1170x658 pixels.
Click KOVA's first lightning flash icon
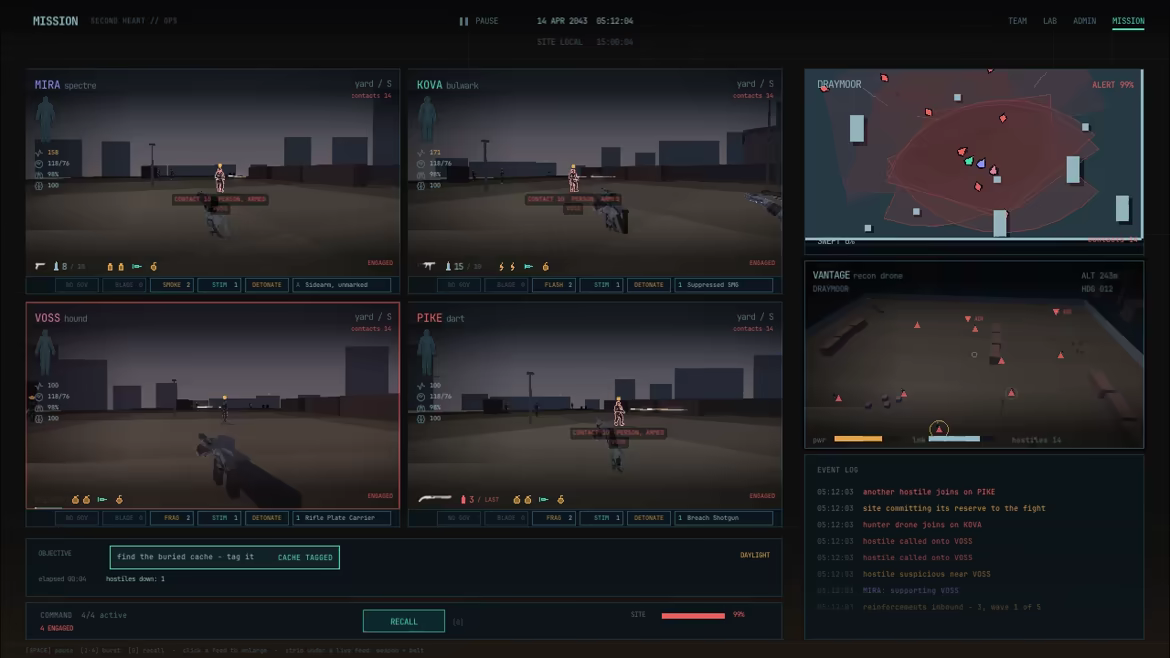pos(501,266)
